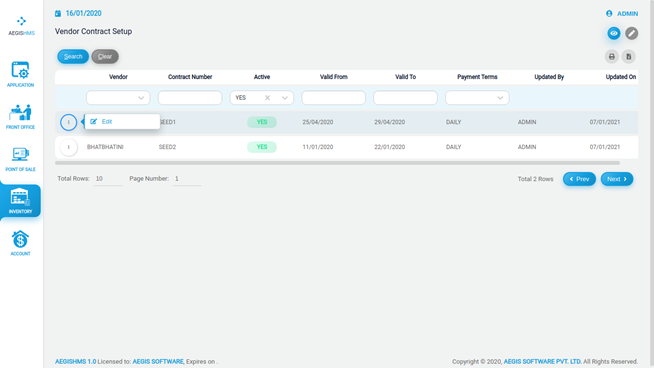
Task: Open the Application module in sidebar
Action: click(x=20, y=74)
